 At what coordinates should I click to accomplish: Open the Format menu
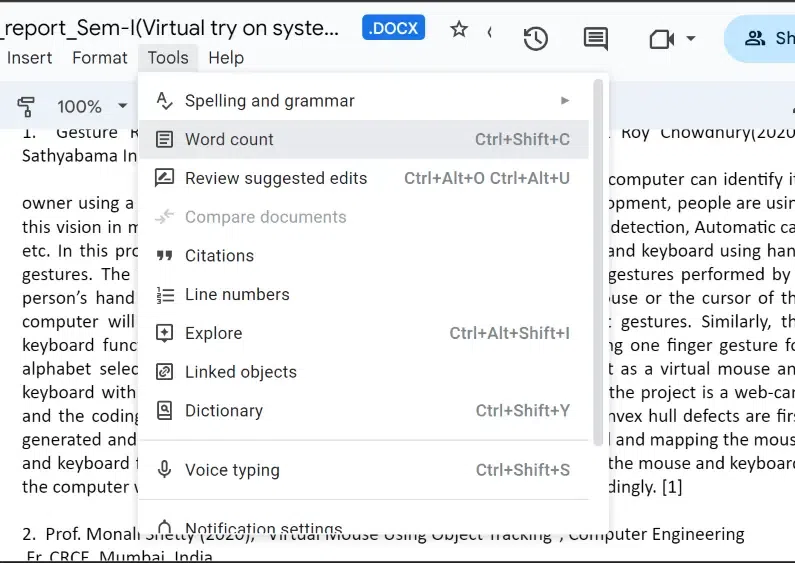click(100, 58)
